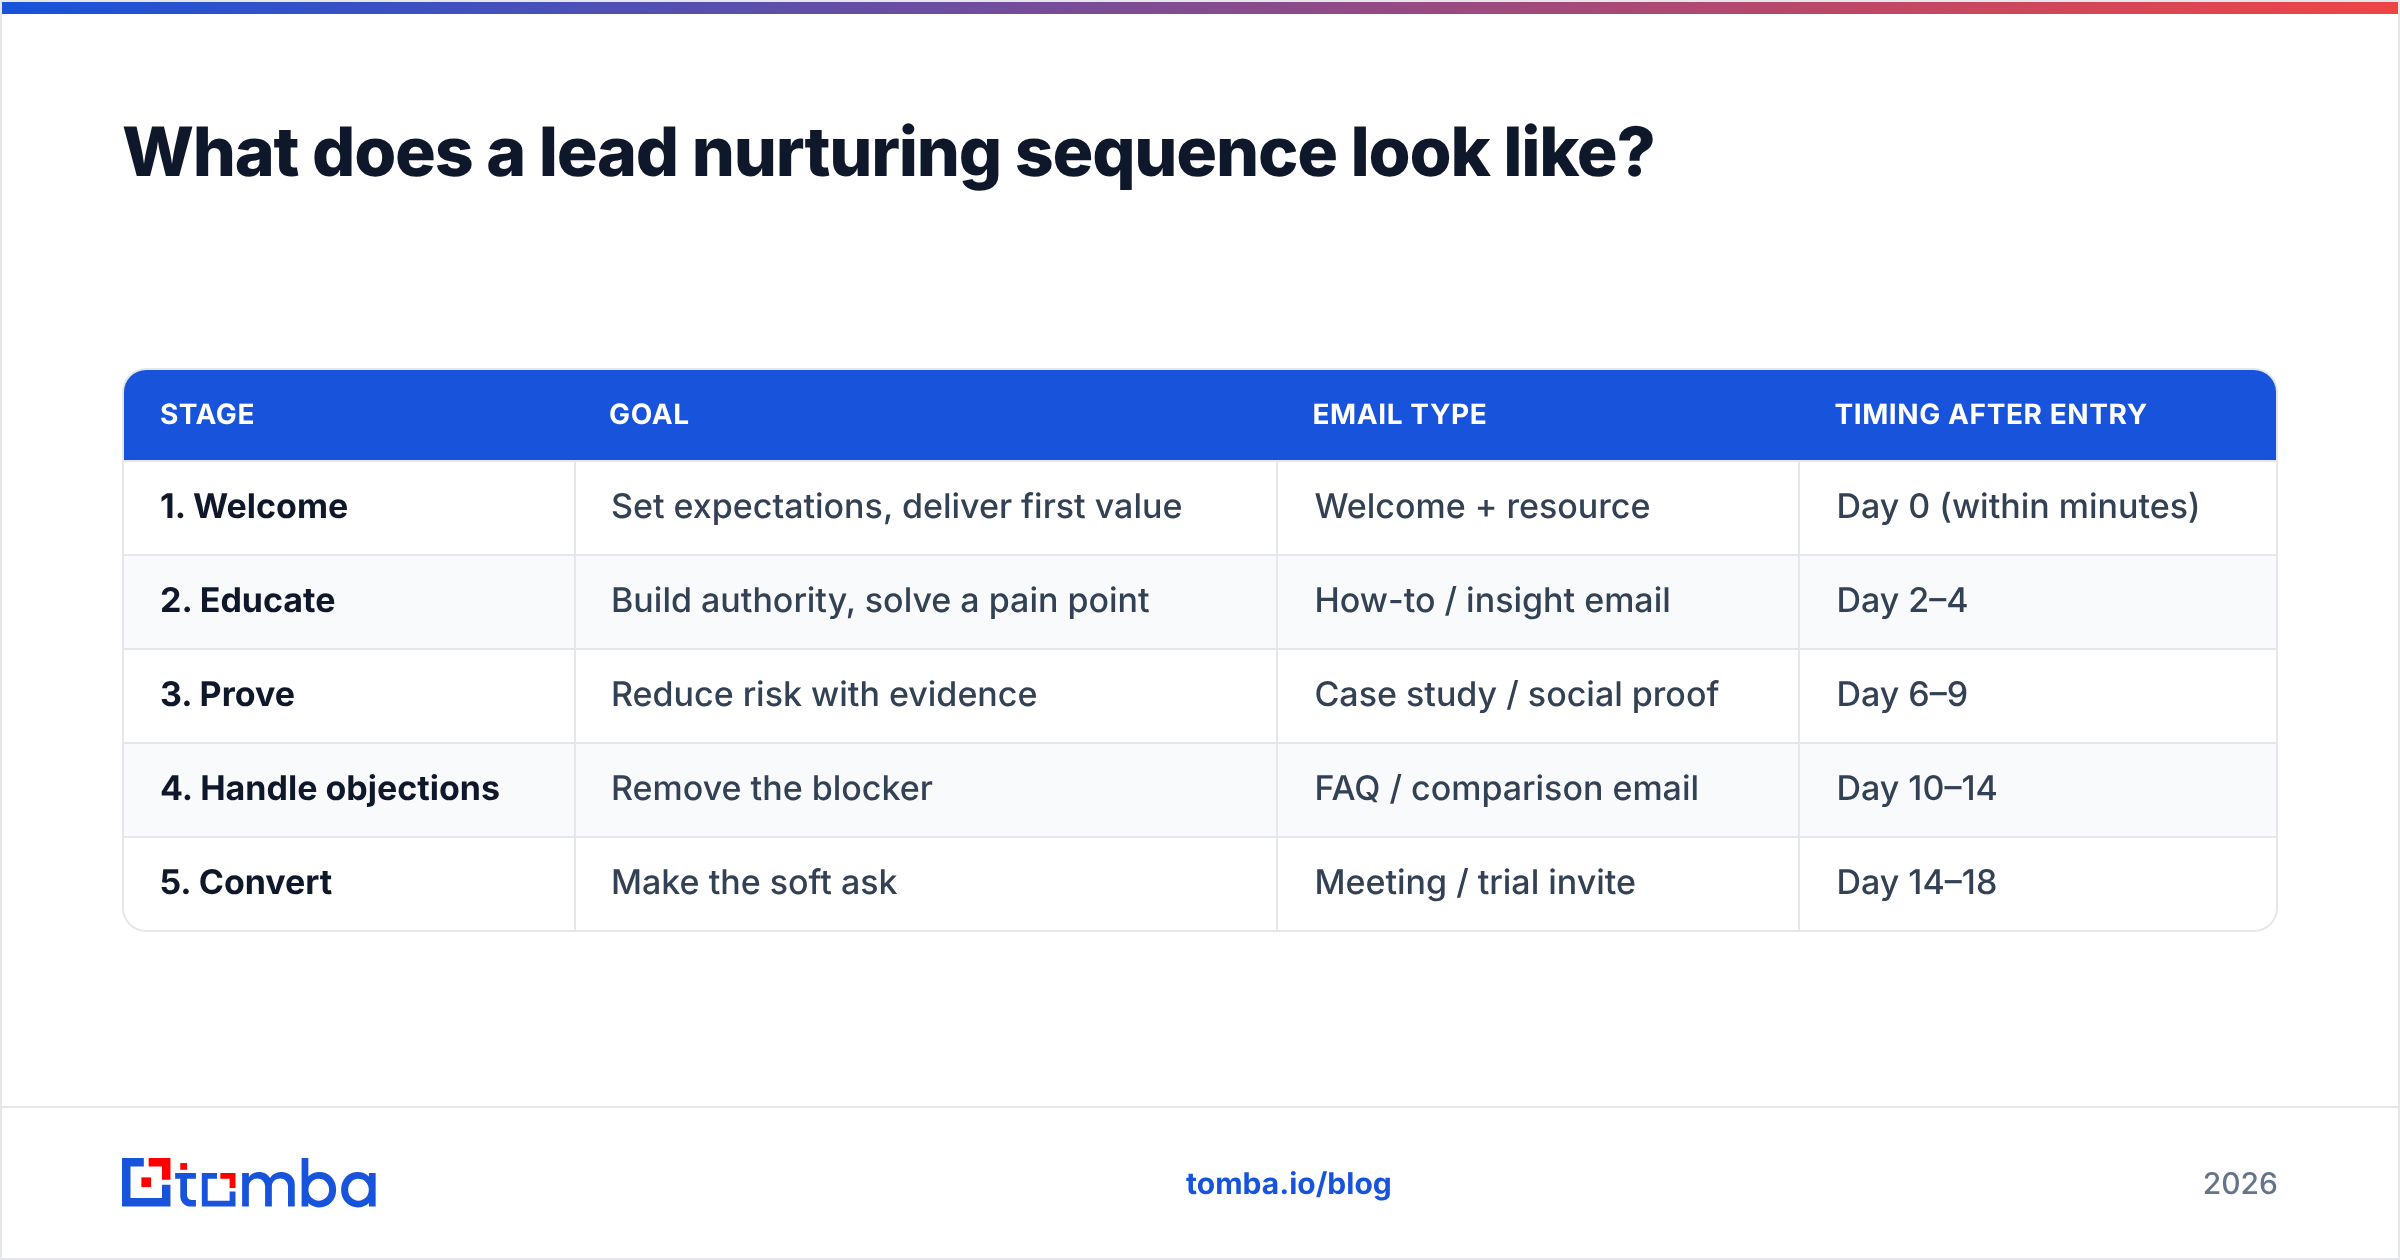Click the tomba logo
Viewport: 2400px width, 1260px height.
pyautogui.click(x=249, y=1183)
